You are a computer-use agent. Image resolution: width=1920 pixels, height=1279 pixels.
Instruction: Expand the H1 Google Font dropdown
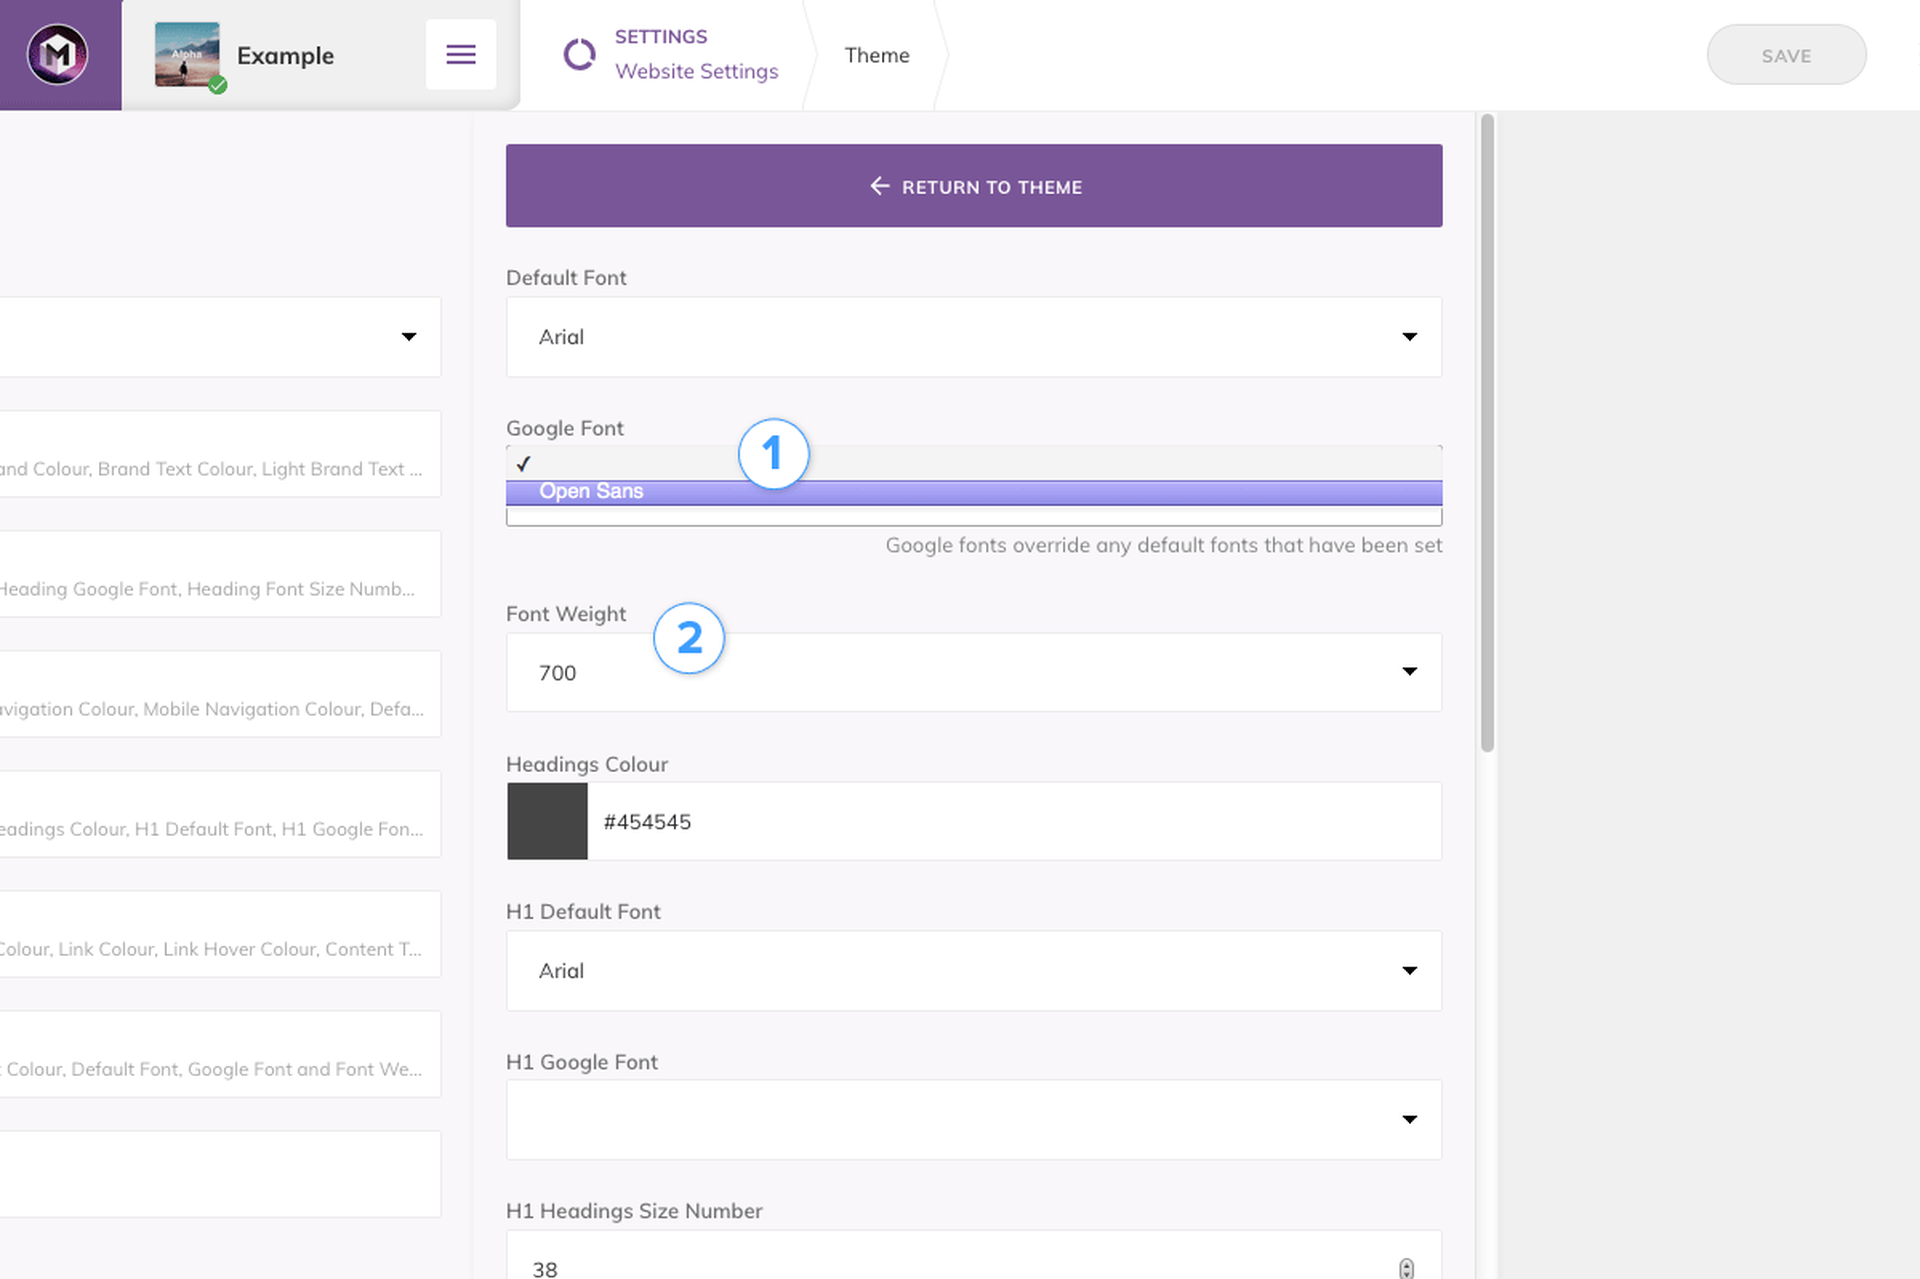click(974, 1120)
